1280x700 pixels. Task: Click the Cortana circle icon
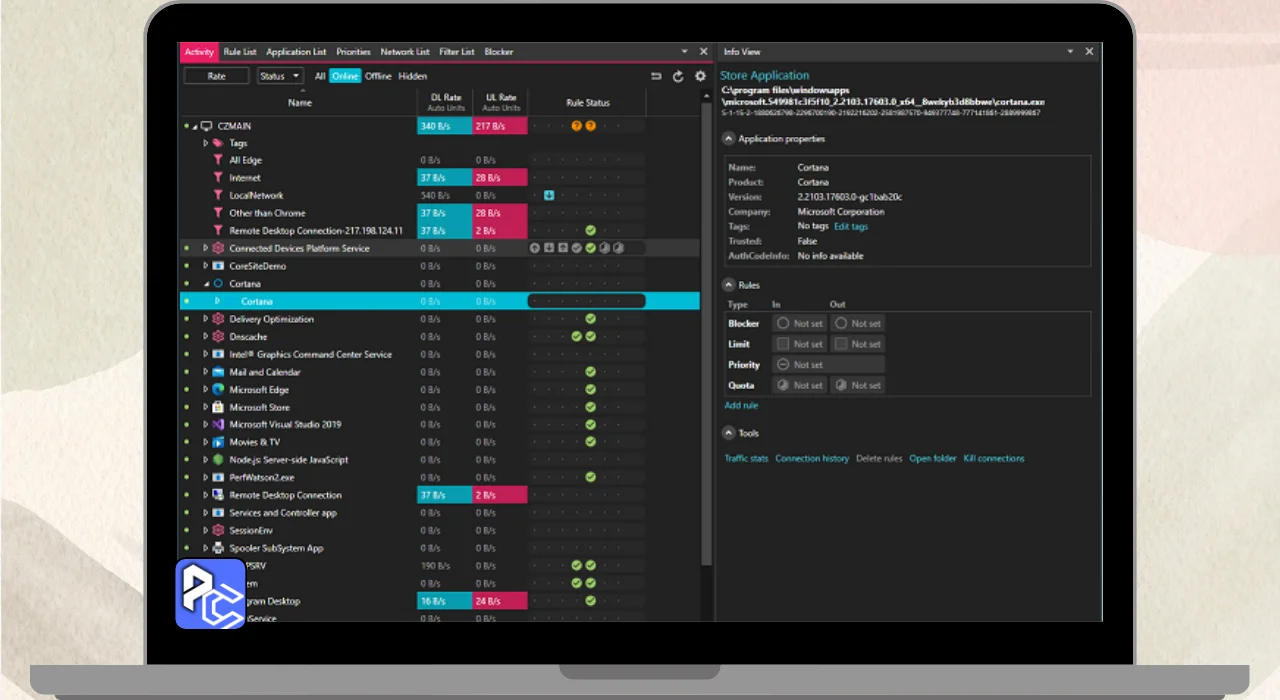pyautogui.click(x=218, y=284)
